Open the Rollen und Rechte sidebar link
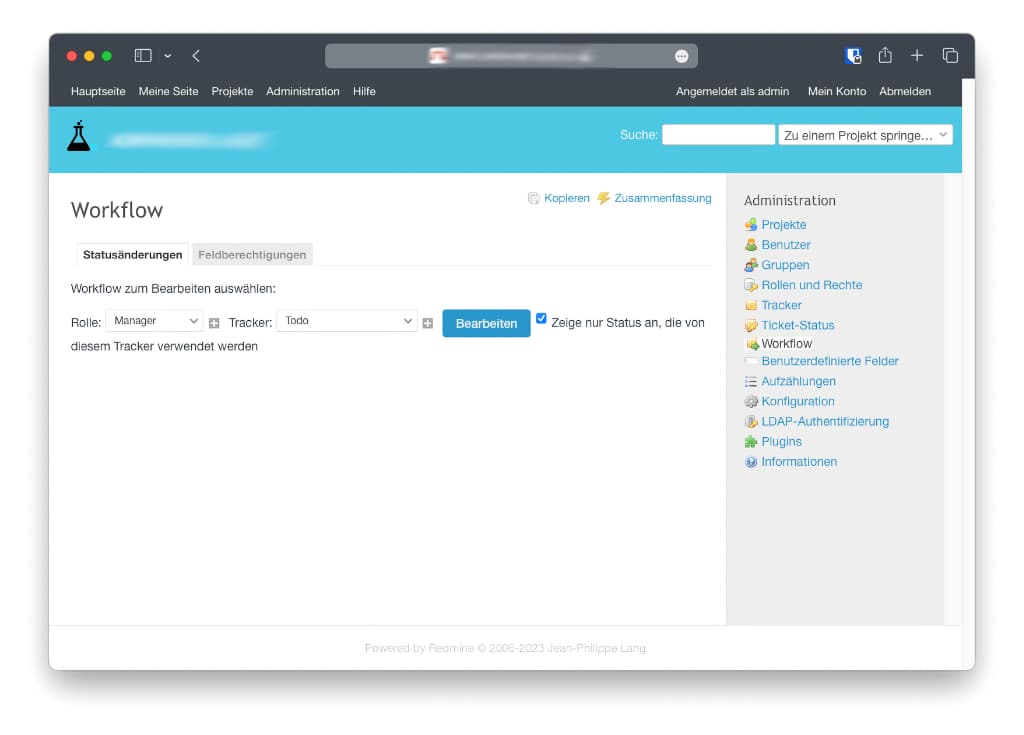 click(811, 285)
